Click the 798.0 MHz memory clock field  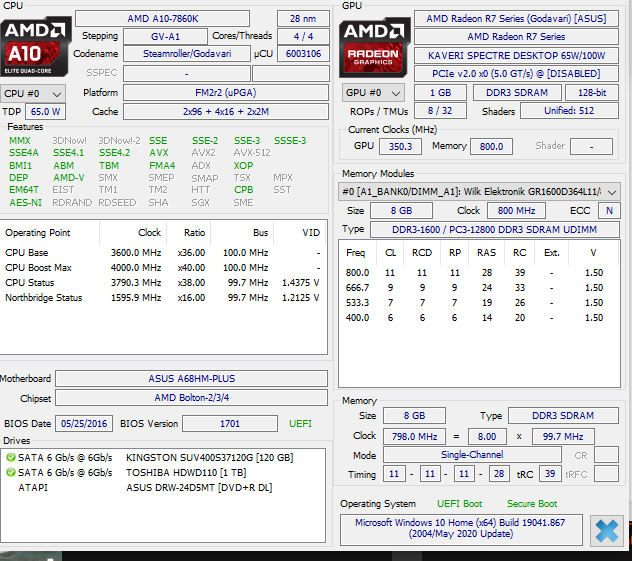tap(414, 436)
